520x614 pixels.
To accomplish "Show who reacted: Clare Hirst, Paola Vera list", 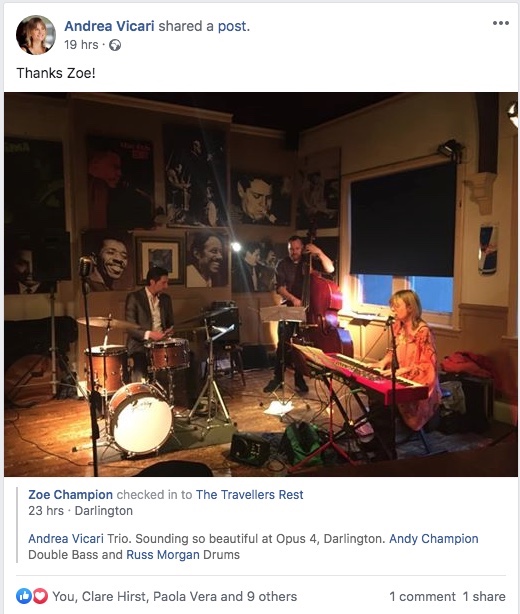I will tap(175, 596).
